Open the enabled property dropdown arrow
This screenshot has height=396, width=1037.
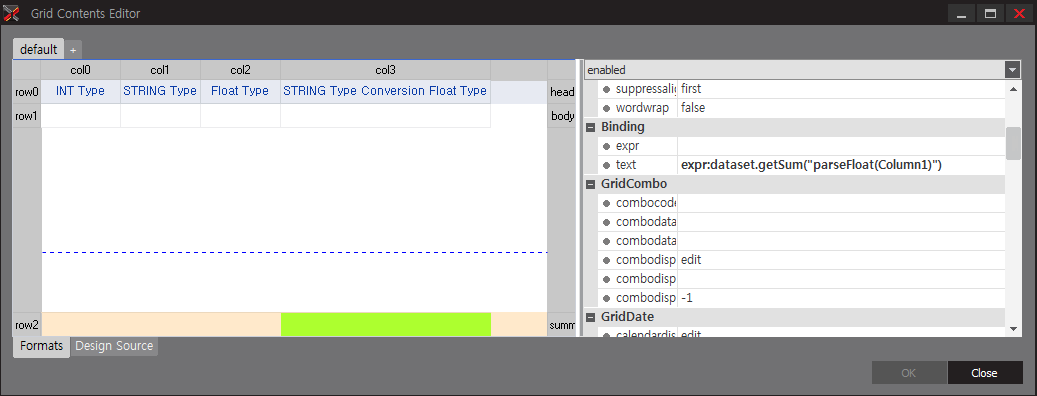1012,69
